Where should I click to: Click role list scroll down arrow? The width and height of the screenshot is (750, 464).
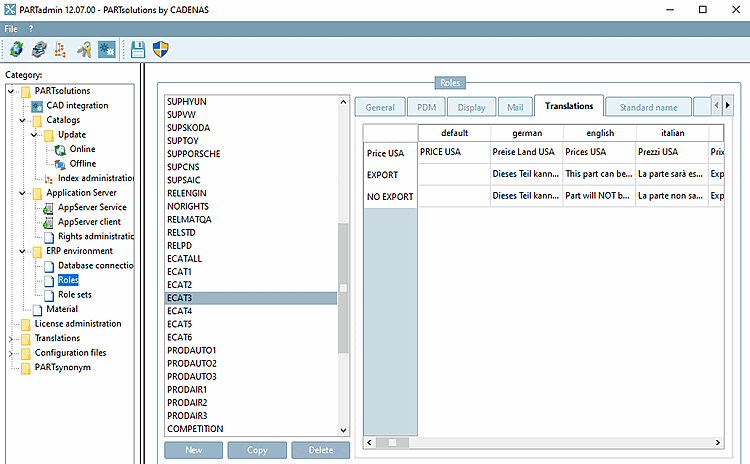point(343,430)
